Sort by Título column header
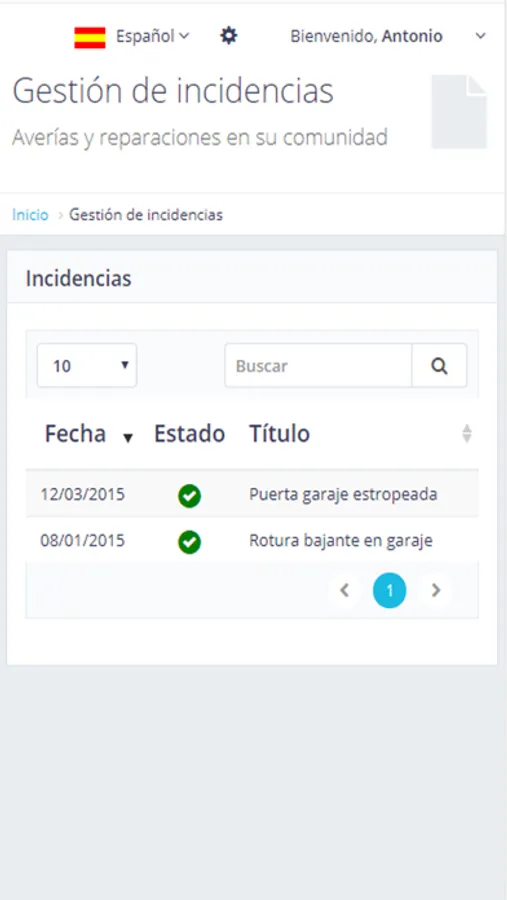The height and width of the screenshot is (900, 507). 280,434
